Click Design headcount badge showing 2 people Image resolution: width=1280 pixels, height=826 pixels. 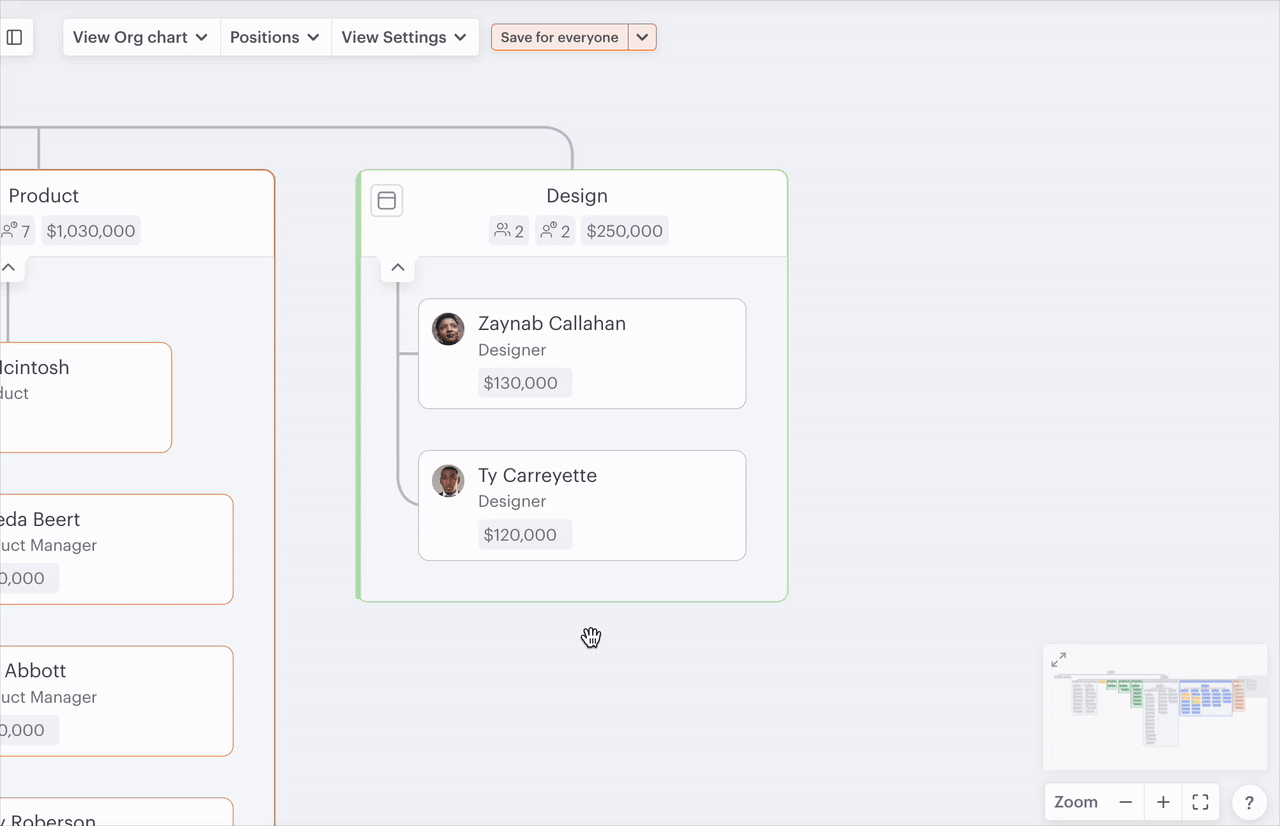tap(509, 231)
